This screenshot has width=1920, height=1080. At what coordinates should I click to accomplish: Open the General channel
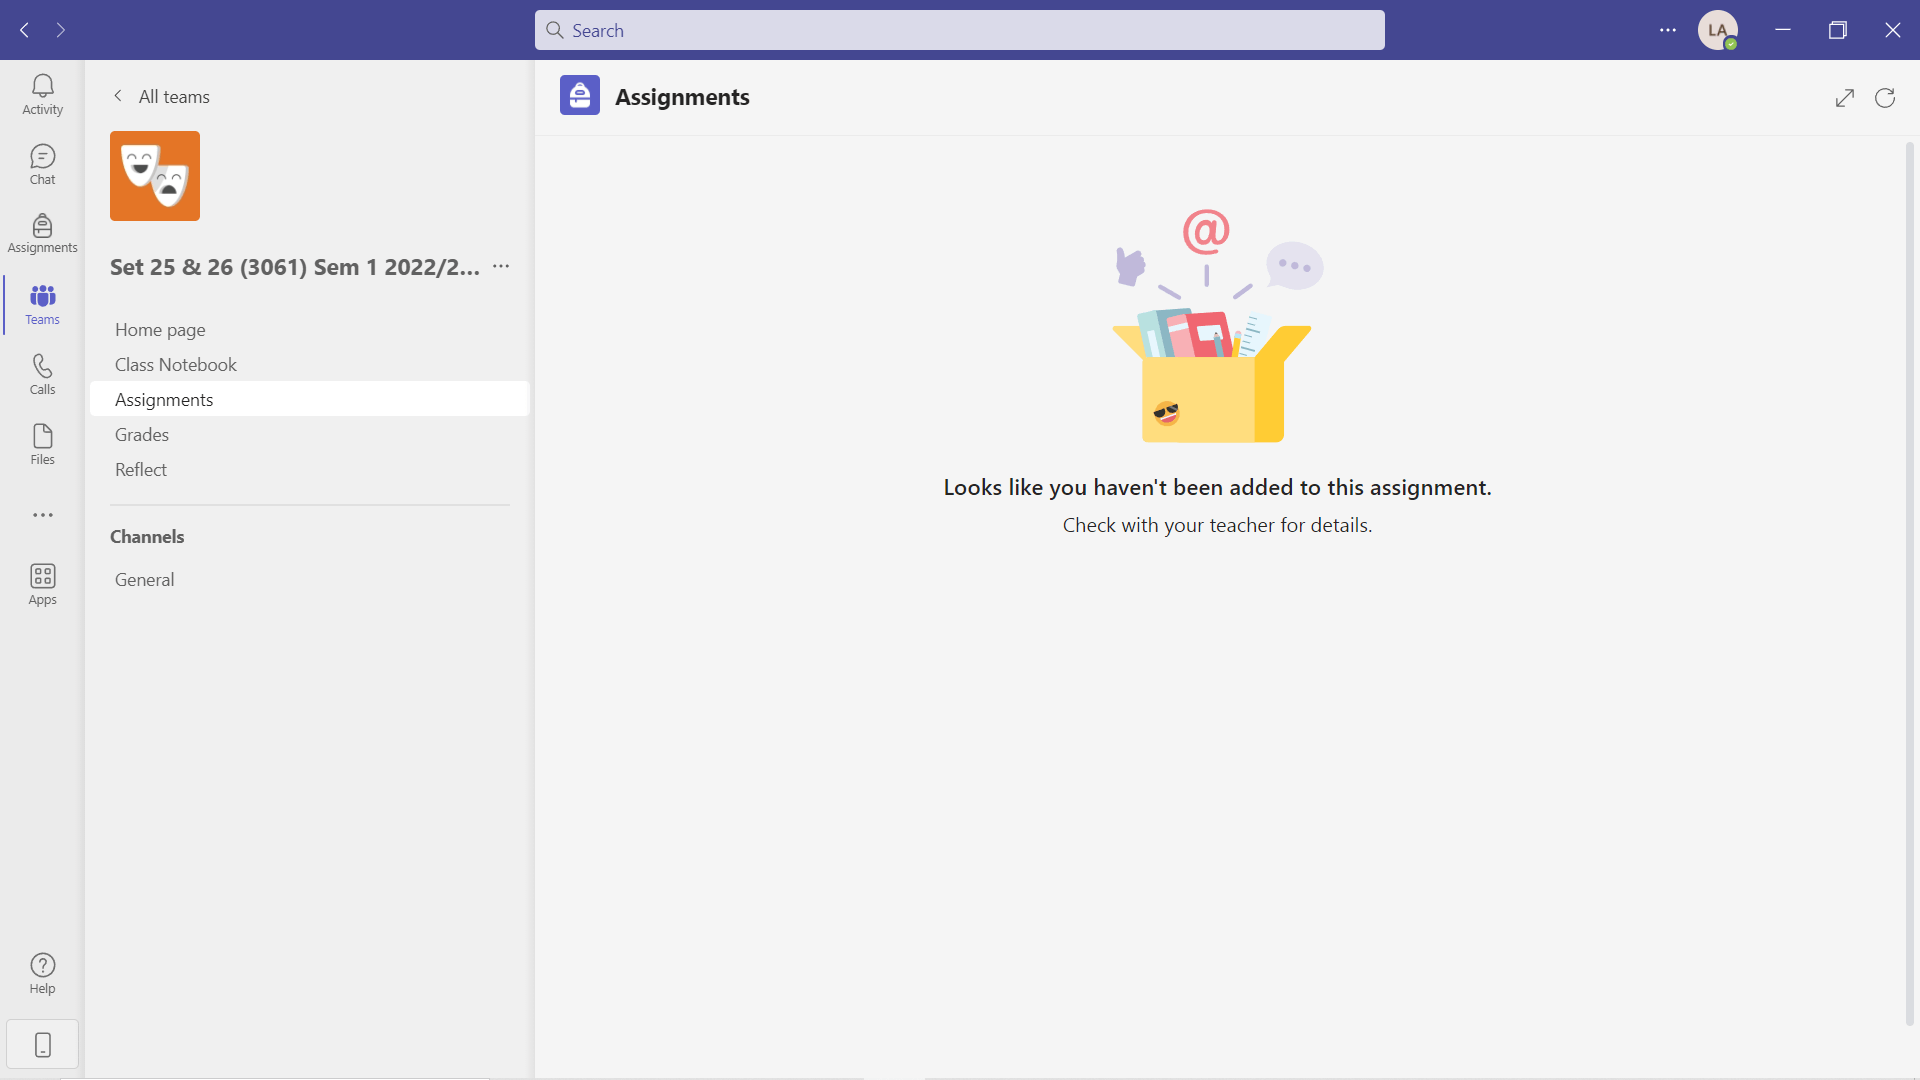[x=310, y=579]
